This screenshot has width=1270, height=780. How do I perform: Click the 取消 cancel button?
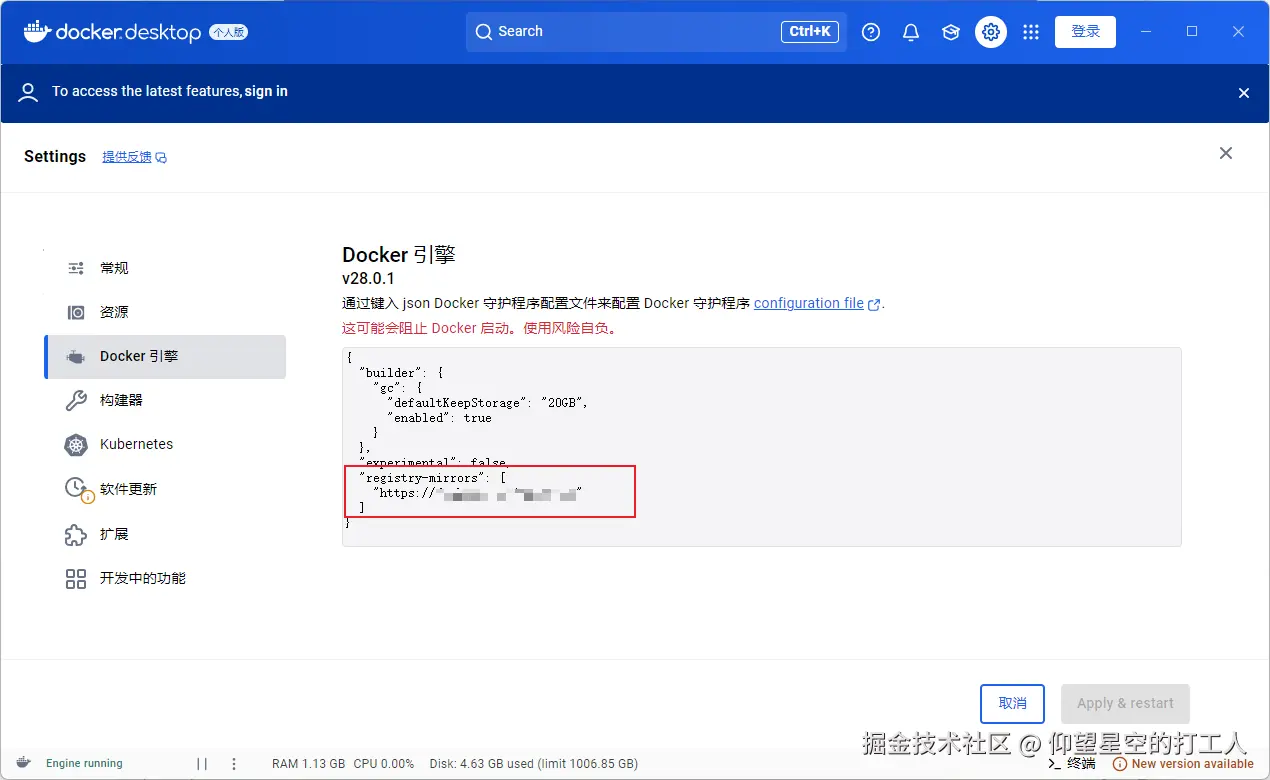[x=1013, y=703]
